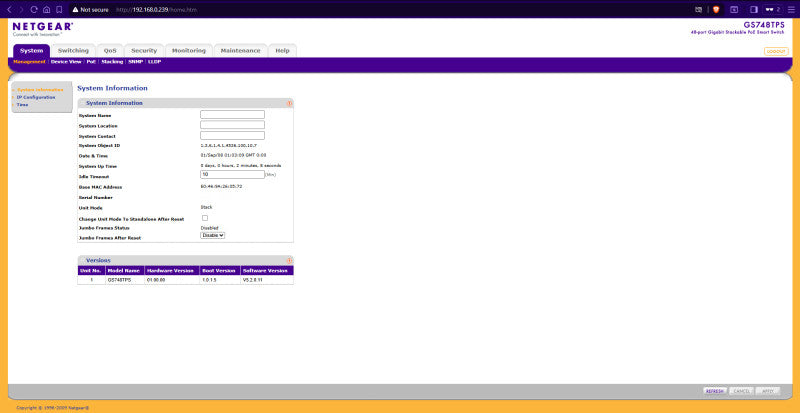The image size is (800, 413).
Task: Open the Stacking submenu
Action: click(112, 62)
